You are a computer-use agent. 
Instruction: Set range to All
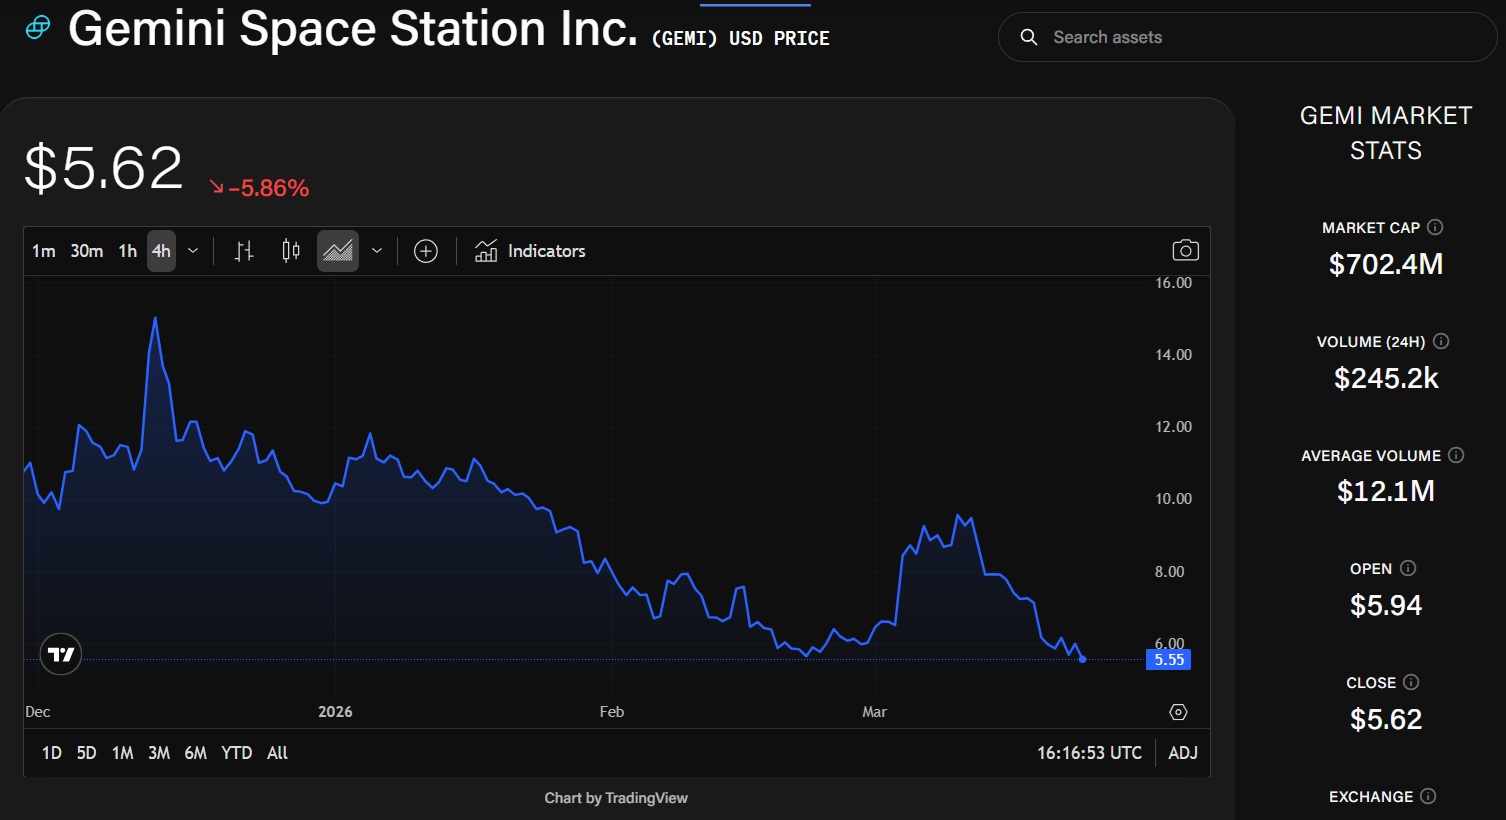pos(278,753)
